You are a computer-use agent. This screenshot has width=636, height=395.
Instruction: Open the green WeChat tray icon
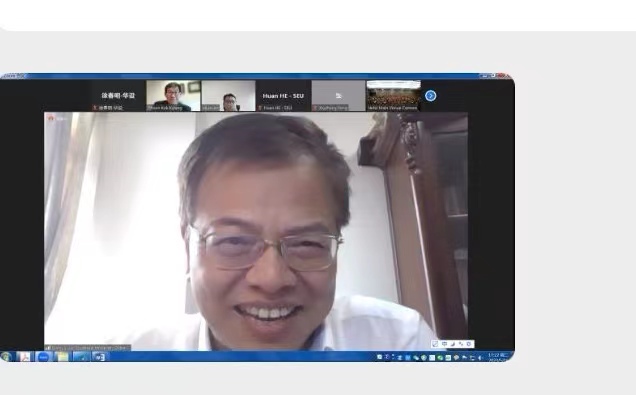pos(440,358)
